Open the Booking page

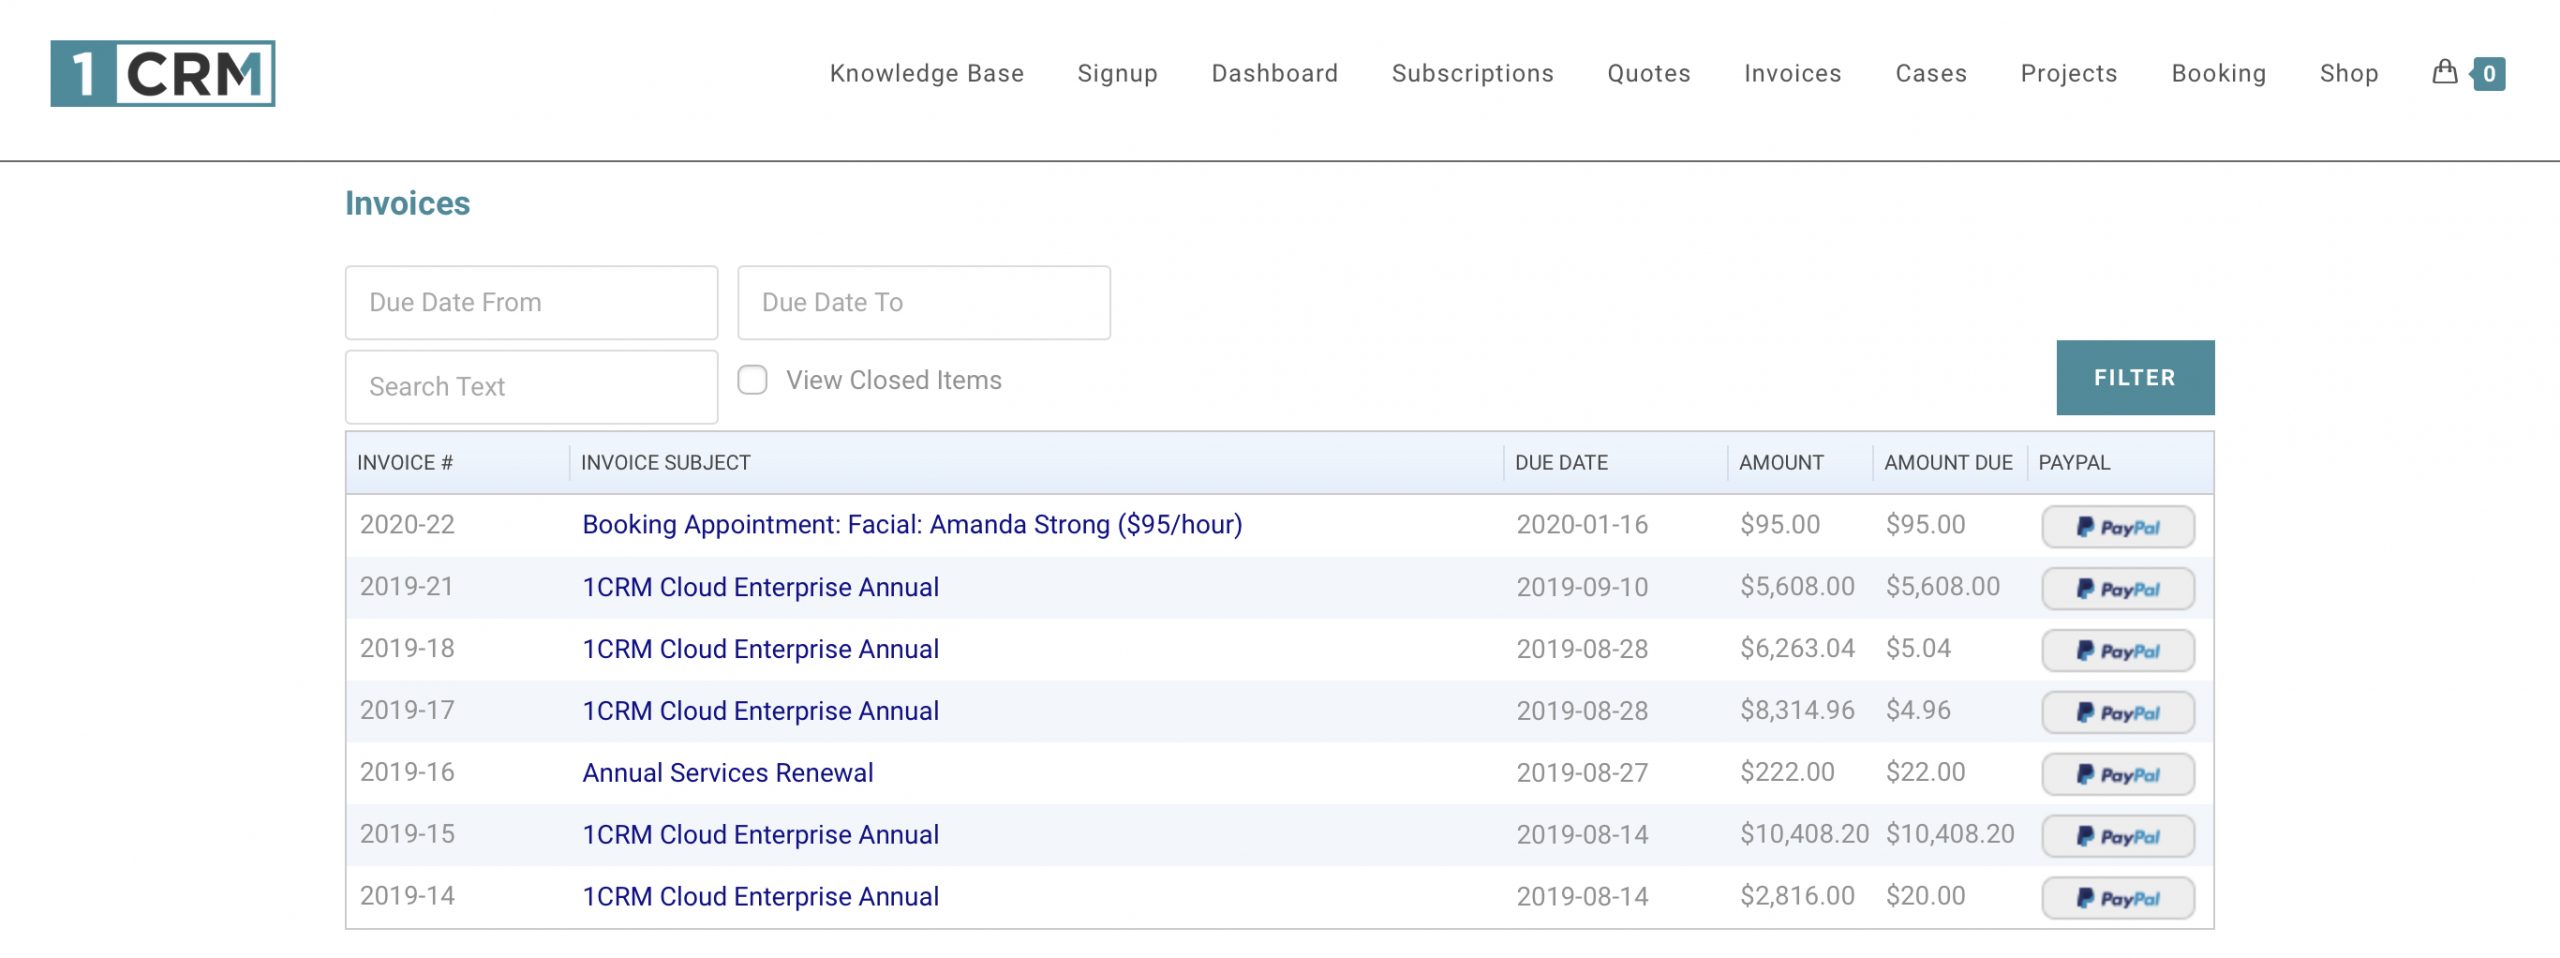[x=2218, y=73]
